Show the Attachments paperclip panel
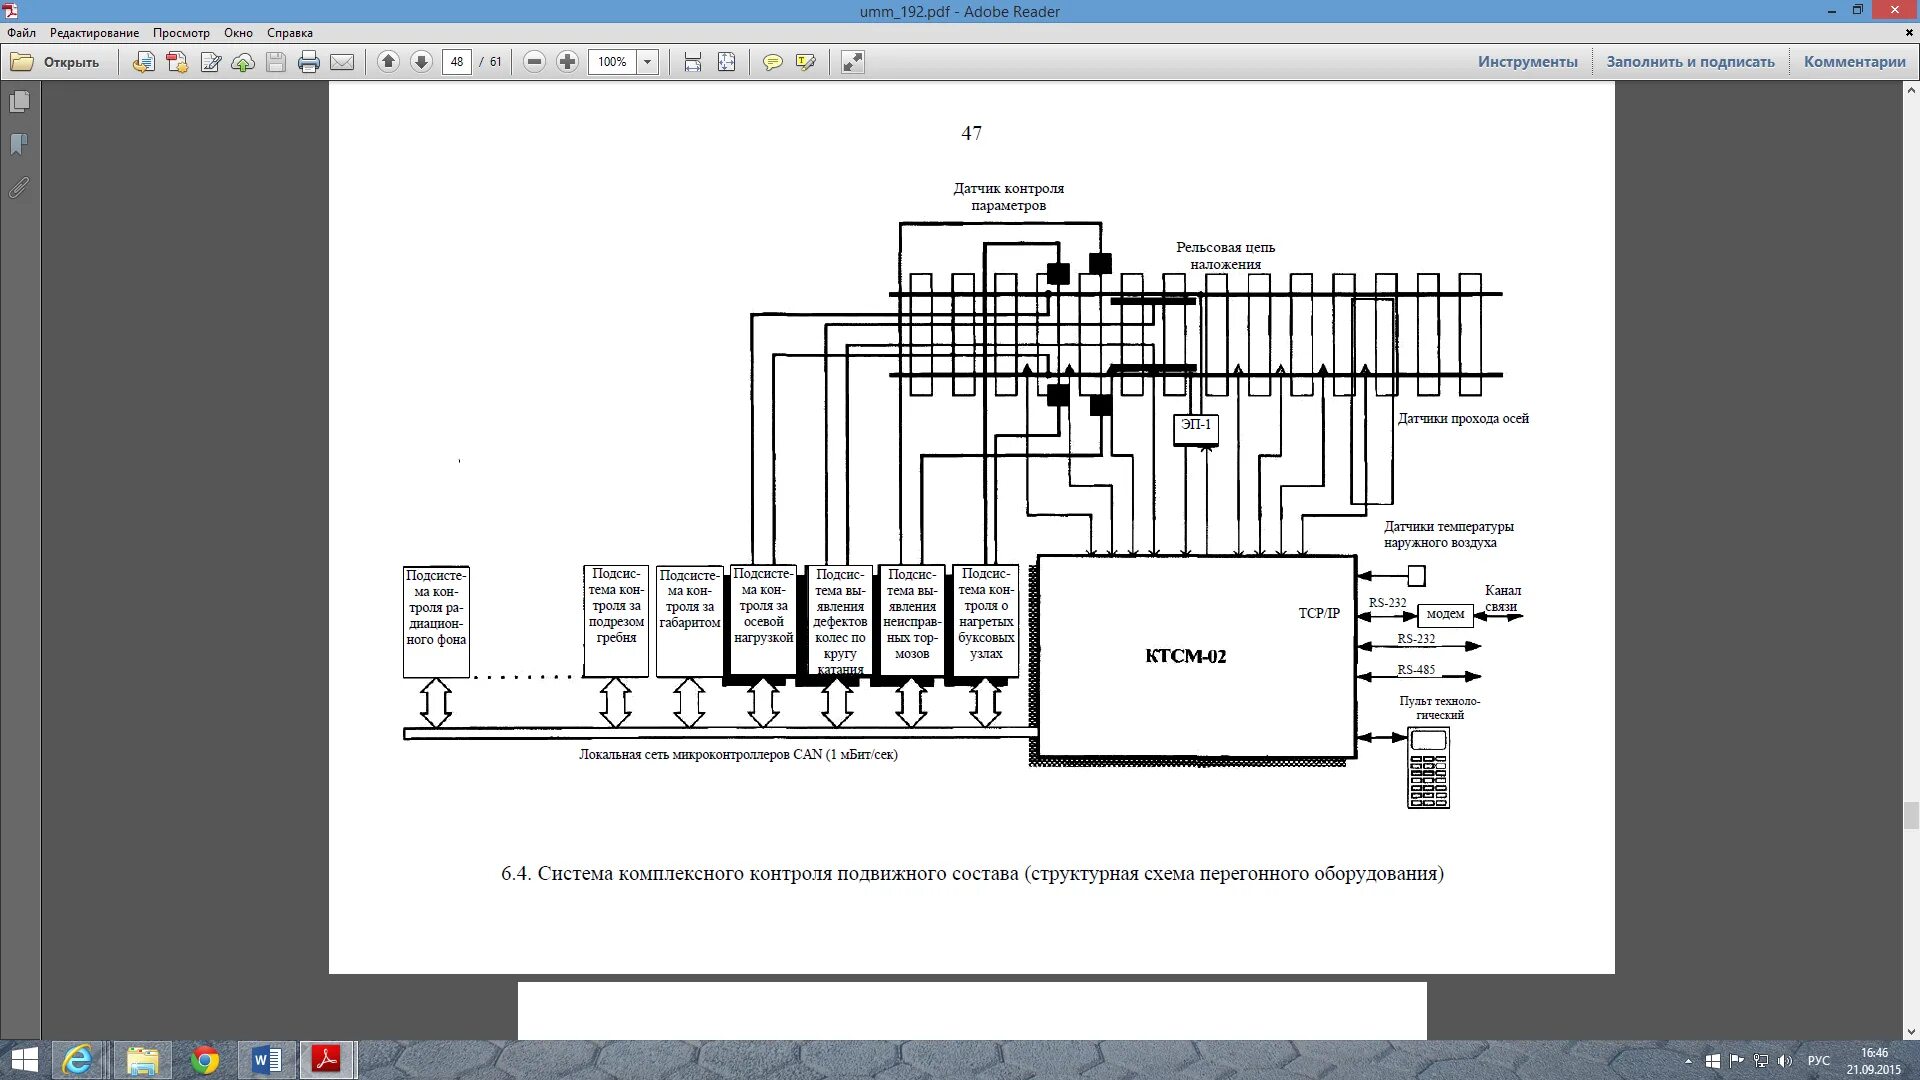 point(19,187)
